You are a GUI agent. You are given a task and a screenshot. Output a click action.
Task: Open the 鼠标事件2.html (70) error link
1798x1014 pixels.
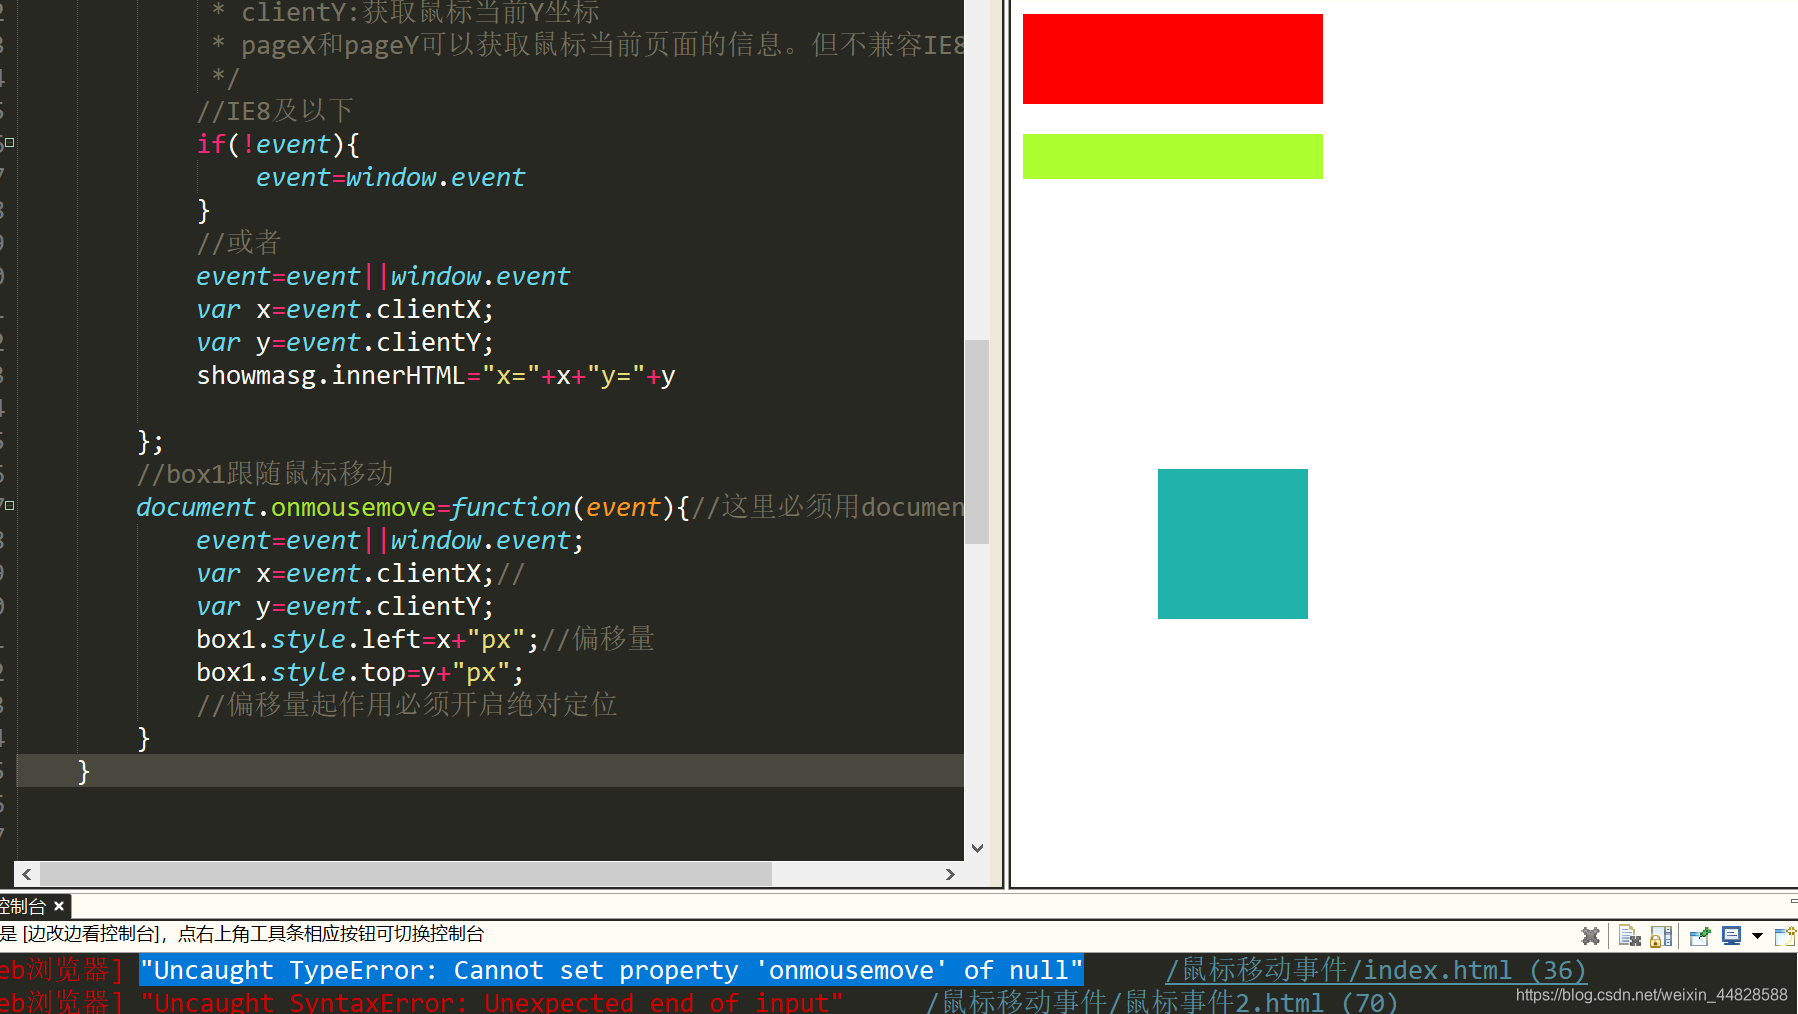[x=1161, y=1001]
